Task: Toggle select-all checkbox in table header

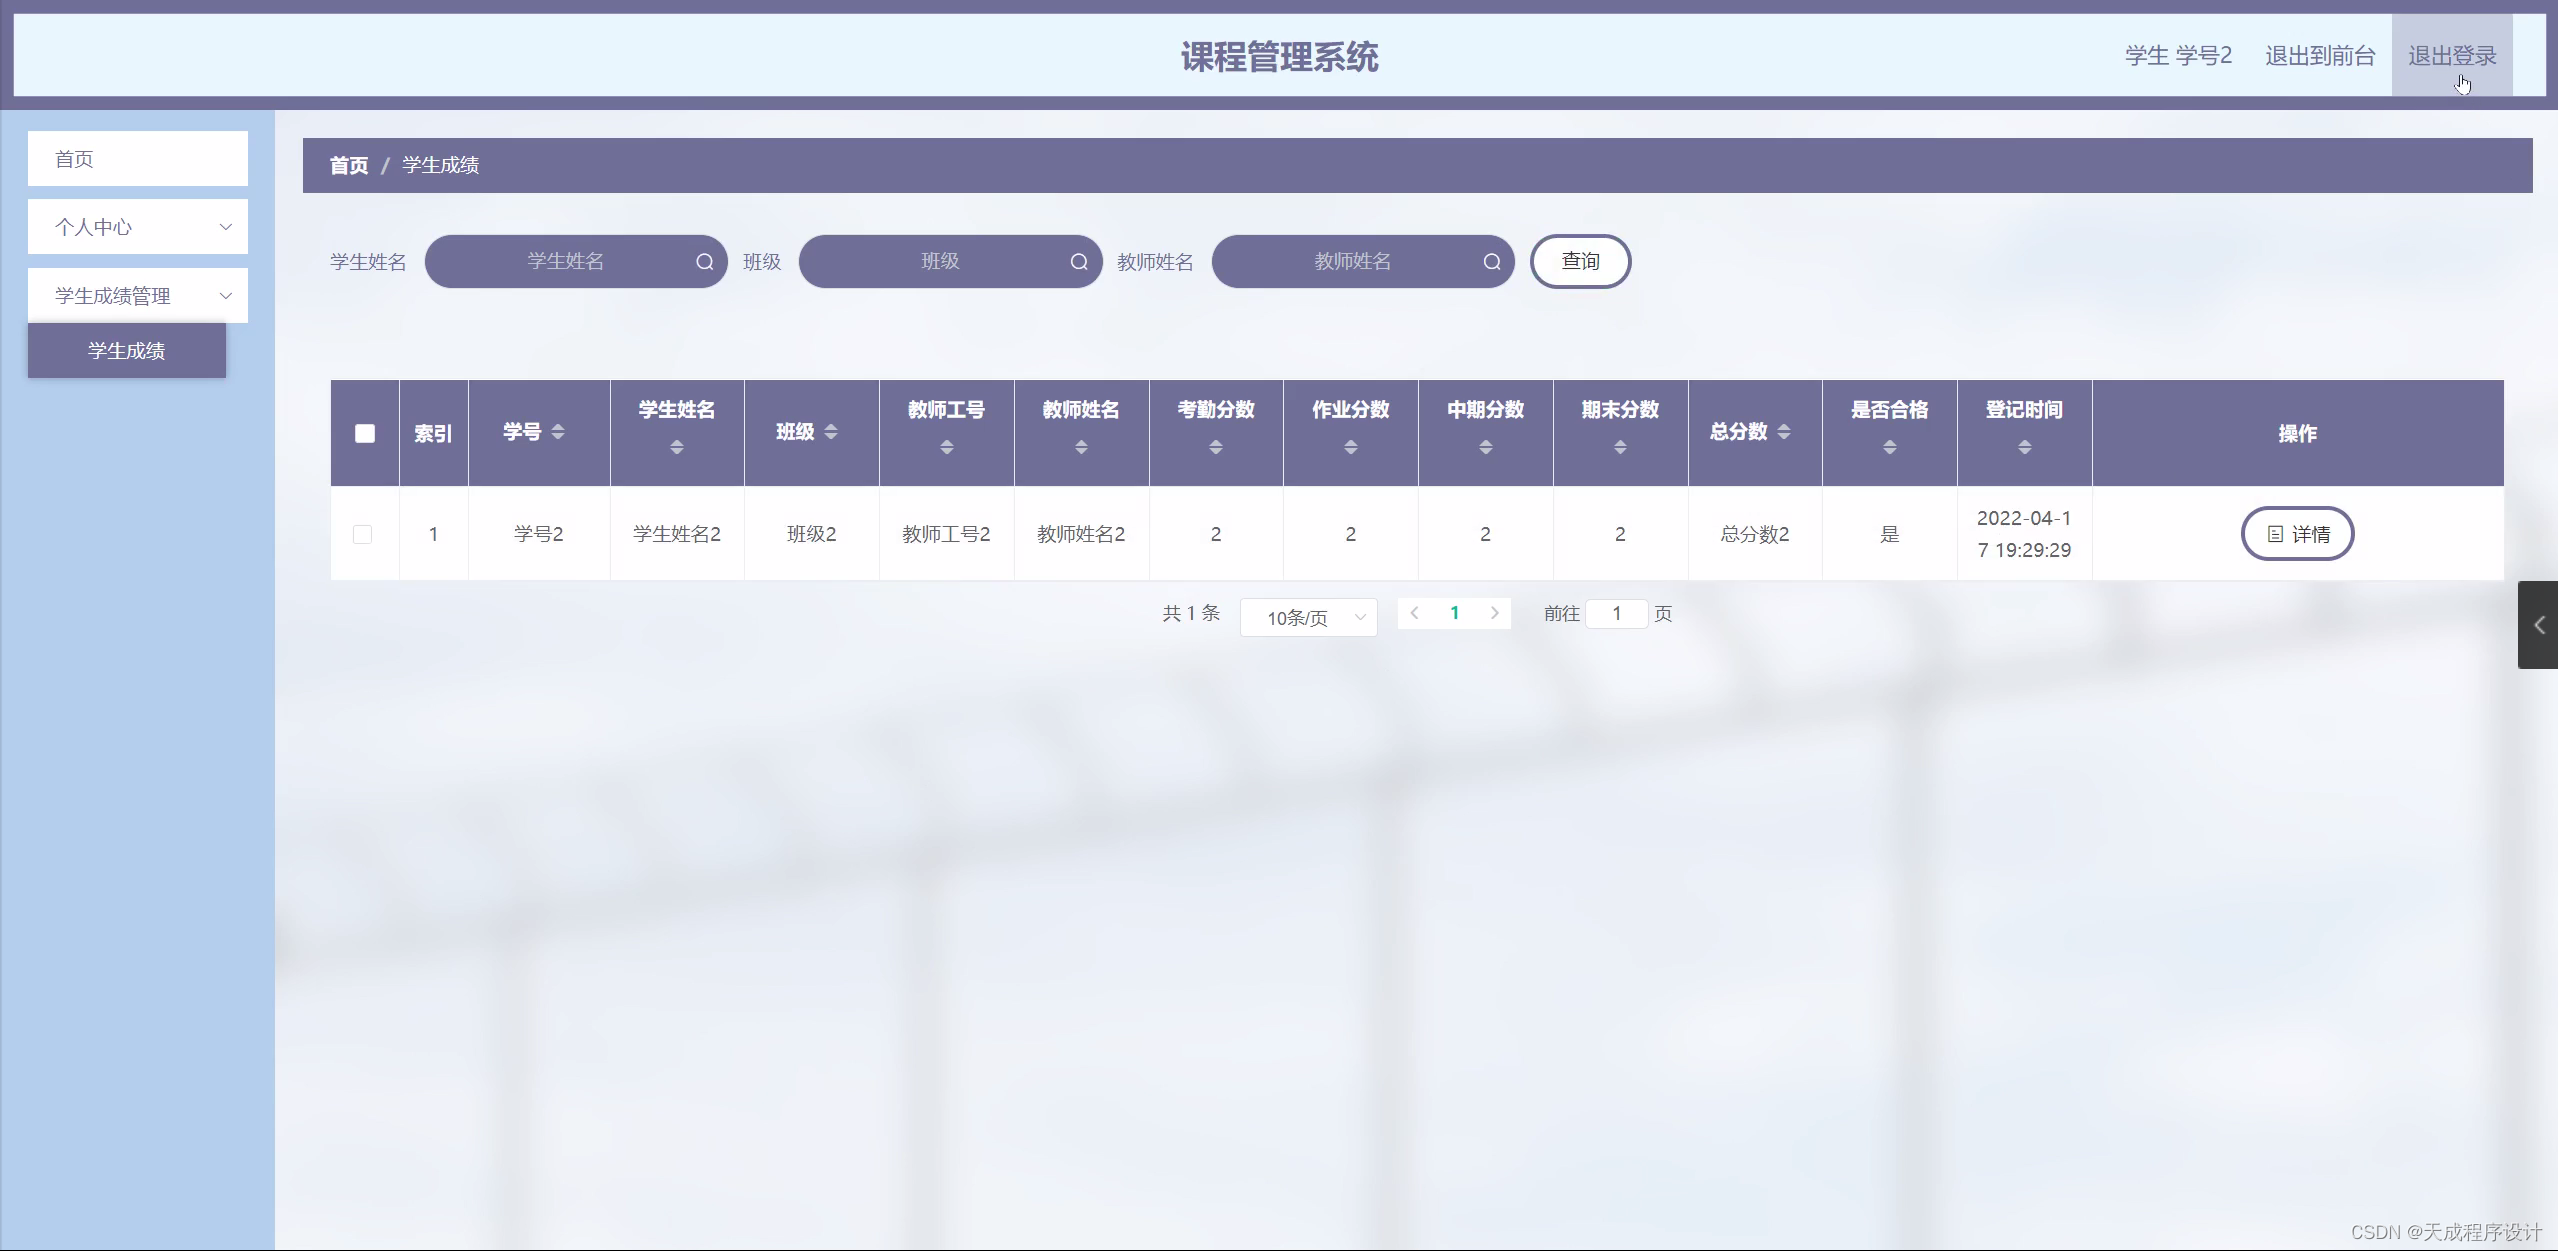Action: pos(365,433)
